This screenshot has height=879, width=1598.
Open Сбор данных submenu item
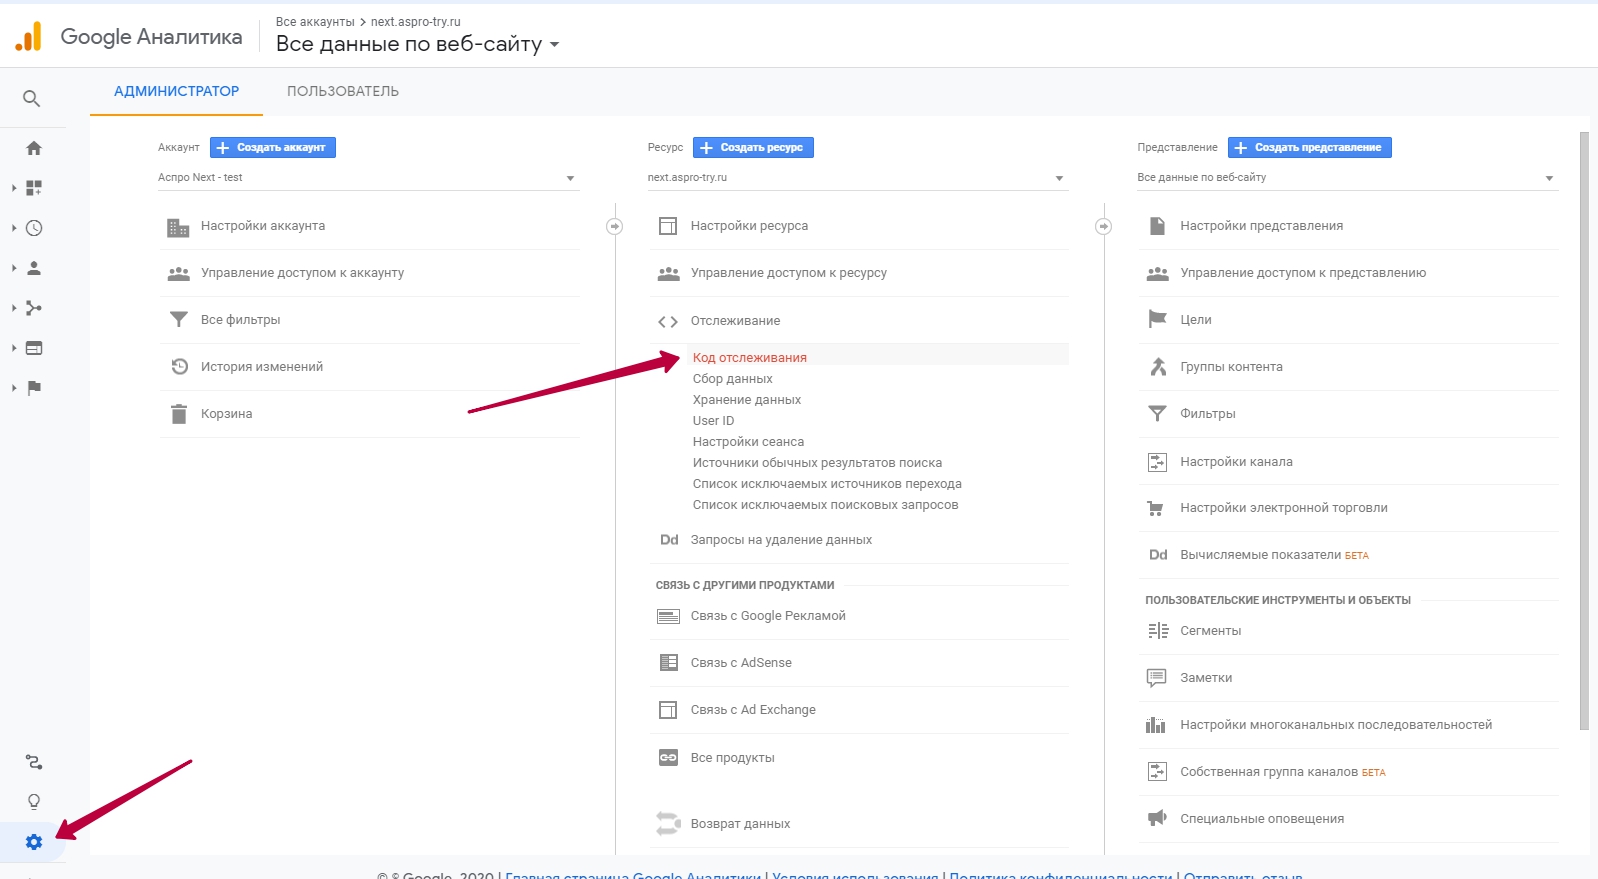point(733,379)
